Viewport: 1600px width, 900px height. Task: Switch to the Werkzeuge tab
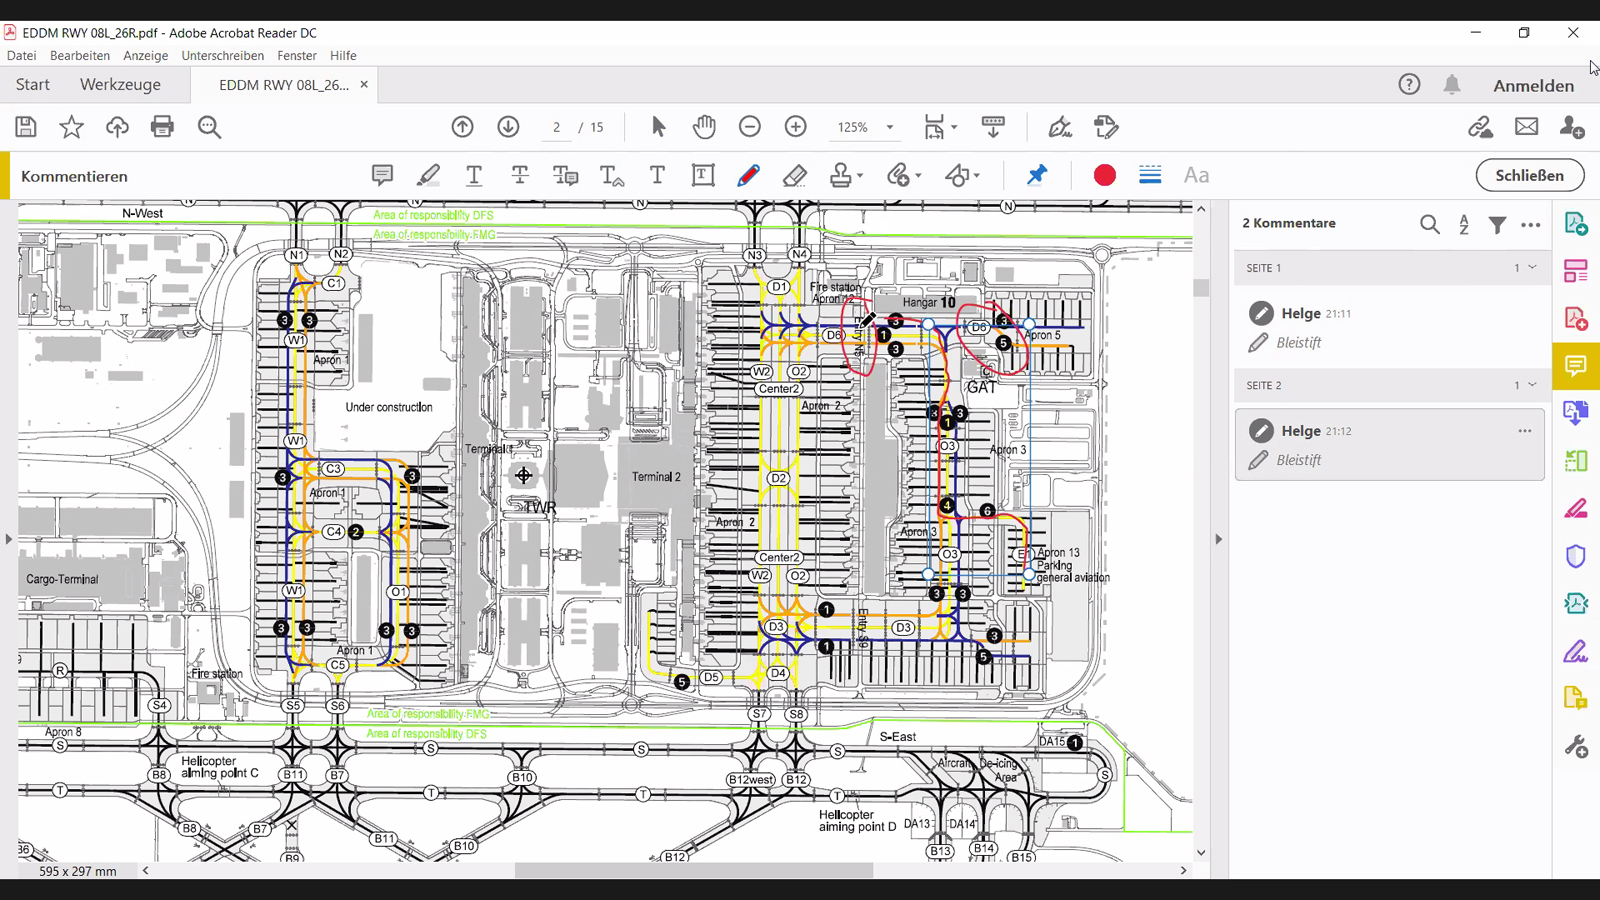click(x=120, y=85)
